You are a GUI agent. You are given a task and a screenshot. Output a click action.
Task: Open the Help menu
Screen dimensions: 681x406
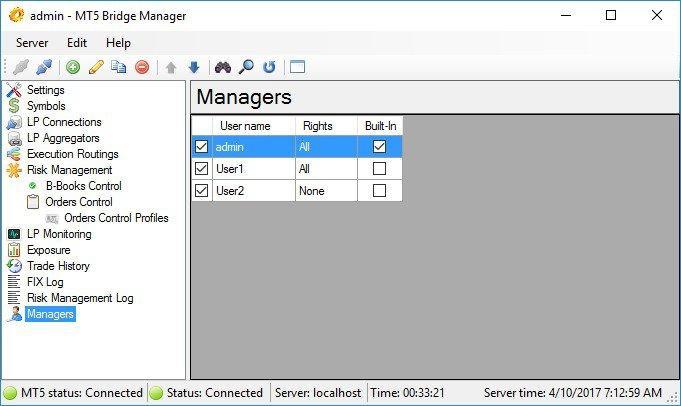[x=118, y=43]
